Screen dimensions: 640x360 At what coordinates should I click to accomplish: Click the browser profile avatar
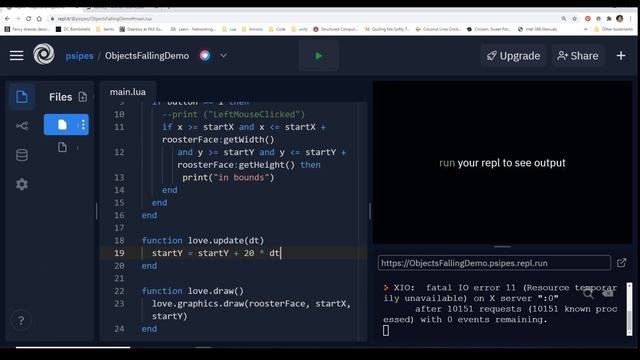click(x=620, y=18)
